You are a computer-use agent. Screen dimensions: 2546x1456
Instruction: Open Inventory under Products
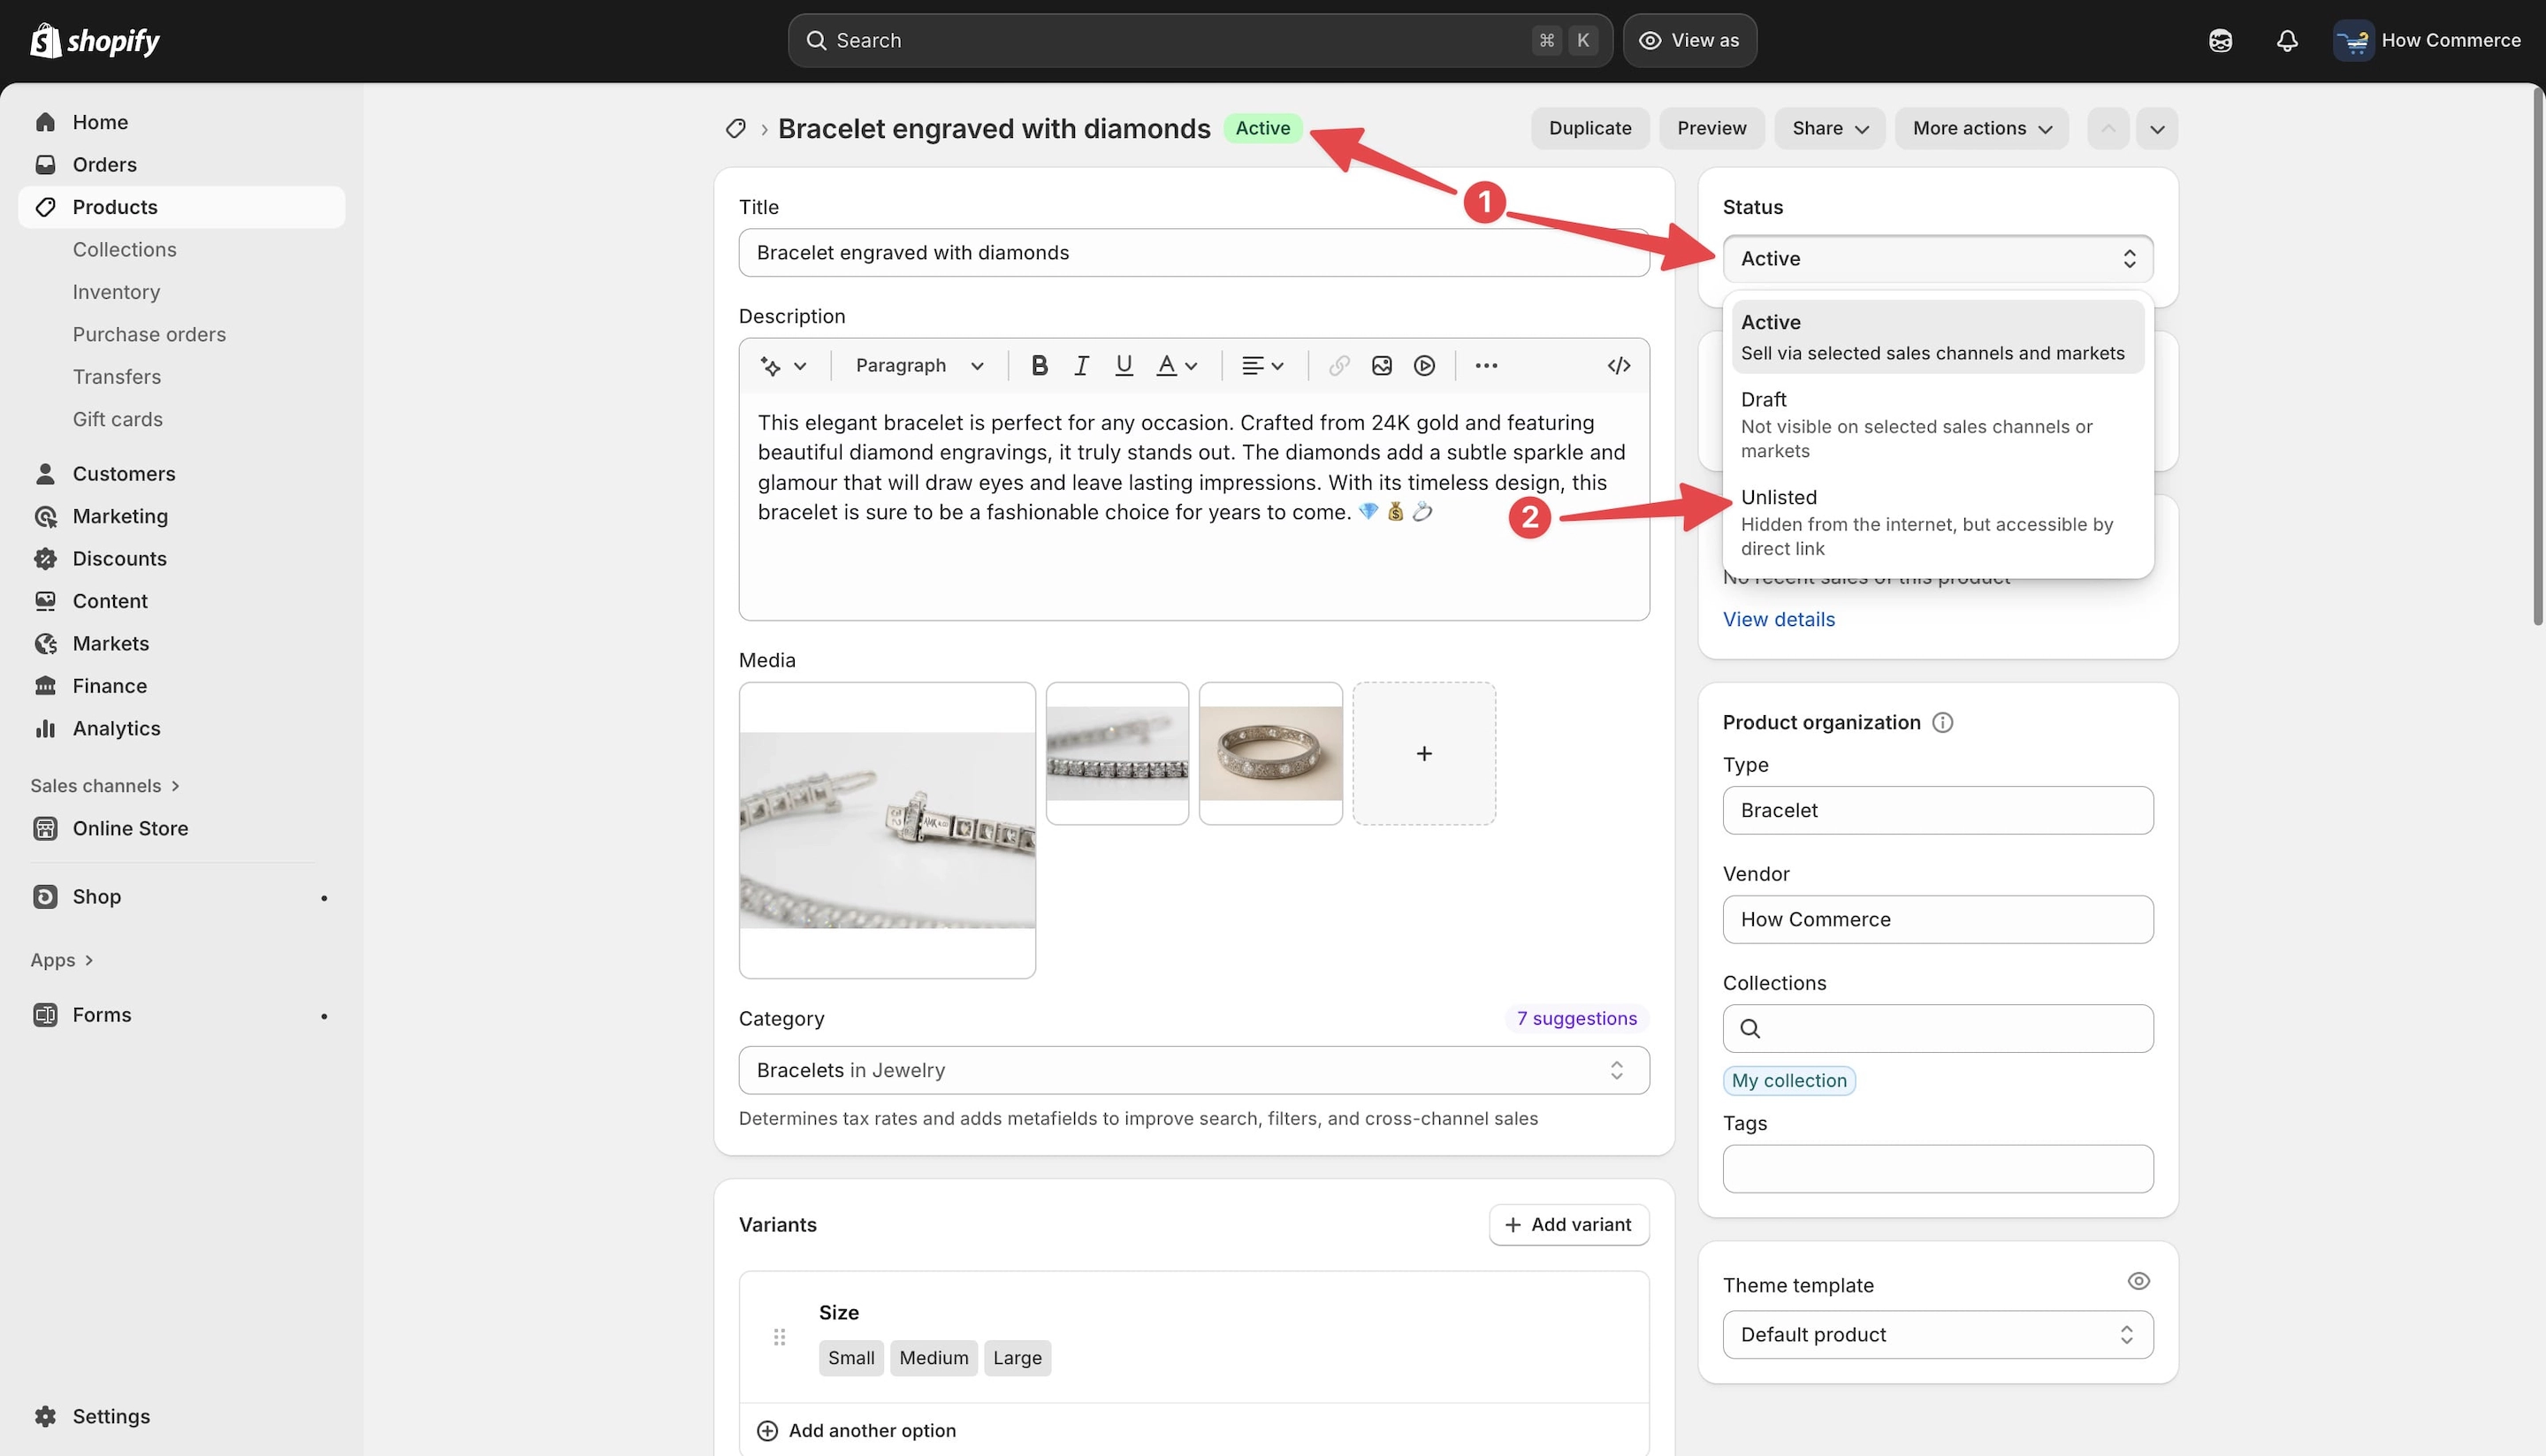[116, 292]
